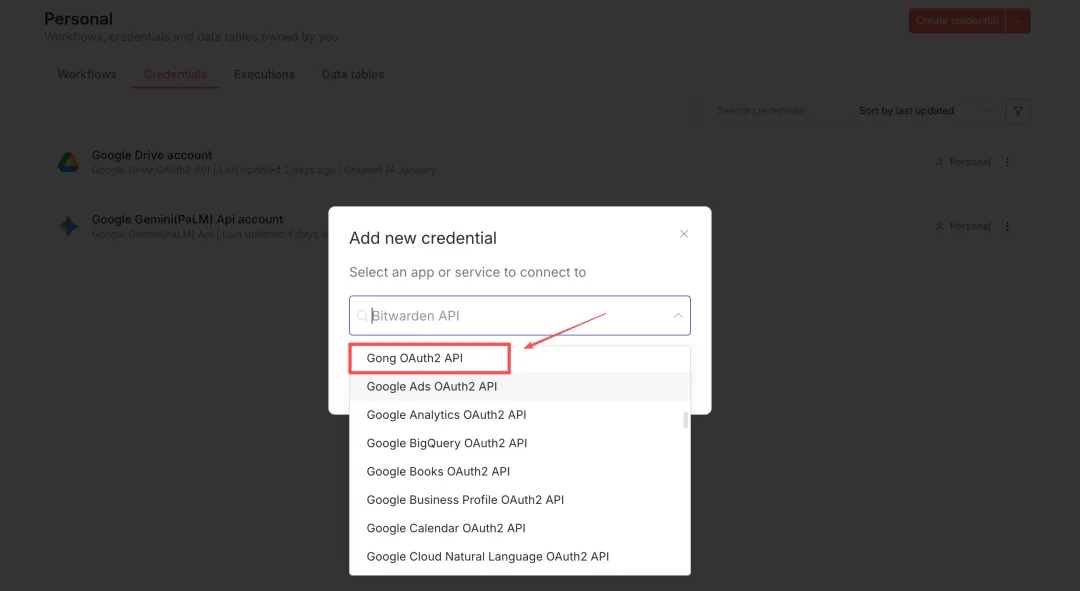Select Gong OAuth2 API from list
Screen dimensions: 1080x591
pyautogui.click(x=415, y=358)
